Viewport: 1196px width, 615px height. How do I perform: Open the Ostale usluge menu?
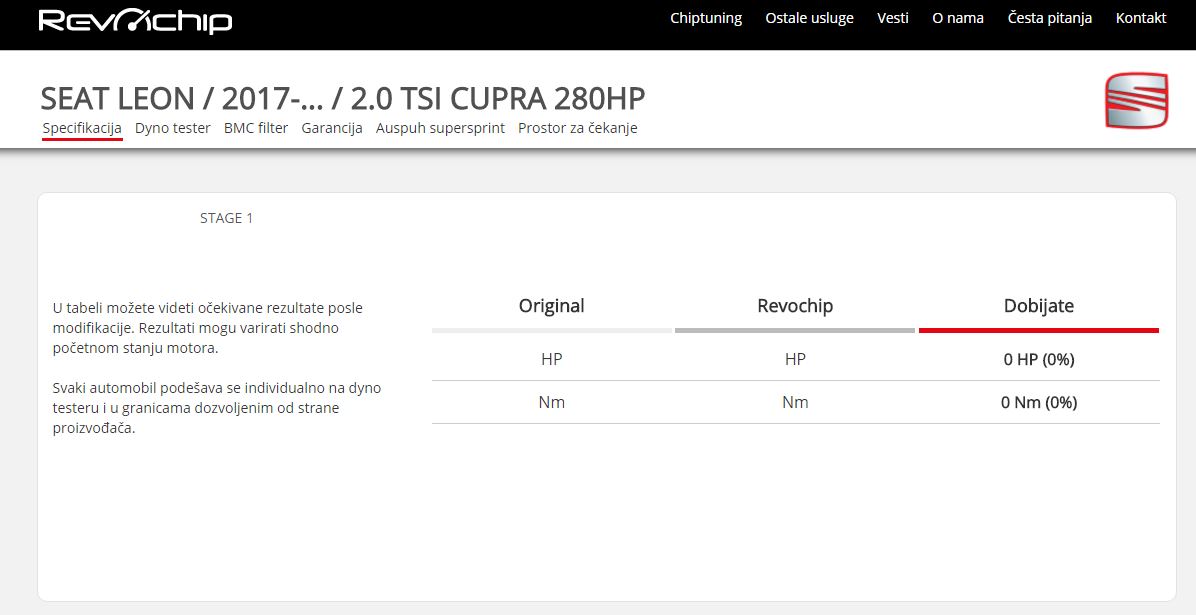coord(809,18)
